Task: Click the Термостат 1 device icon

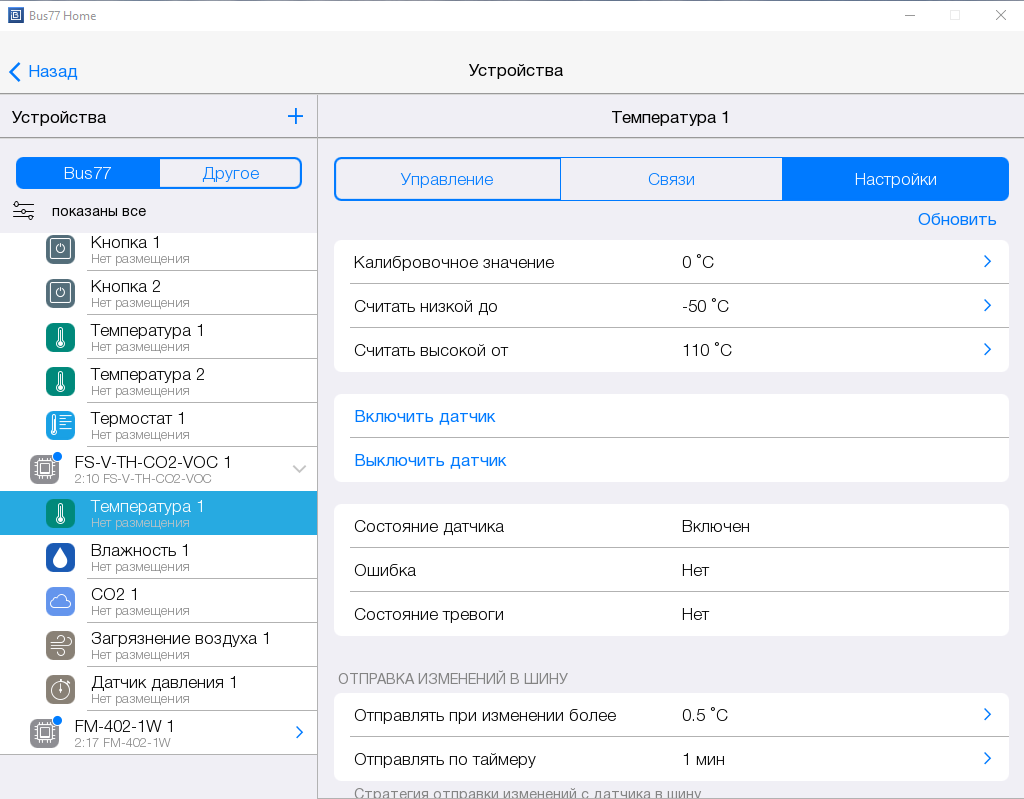Action: (60, 425)
